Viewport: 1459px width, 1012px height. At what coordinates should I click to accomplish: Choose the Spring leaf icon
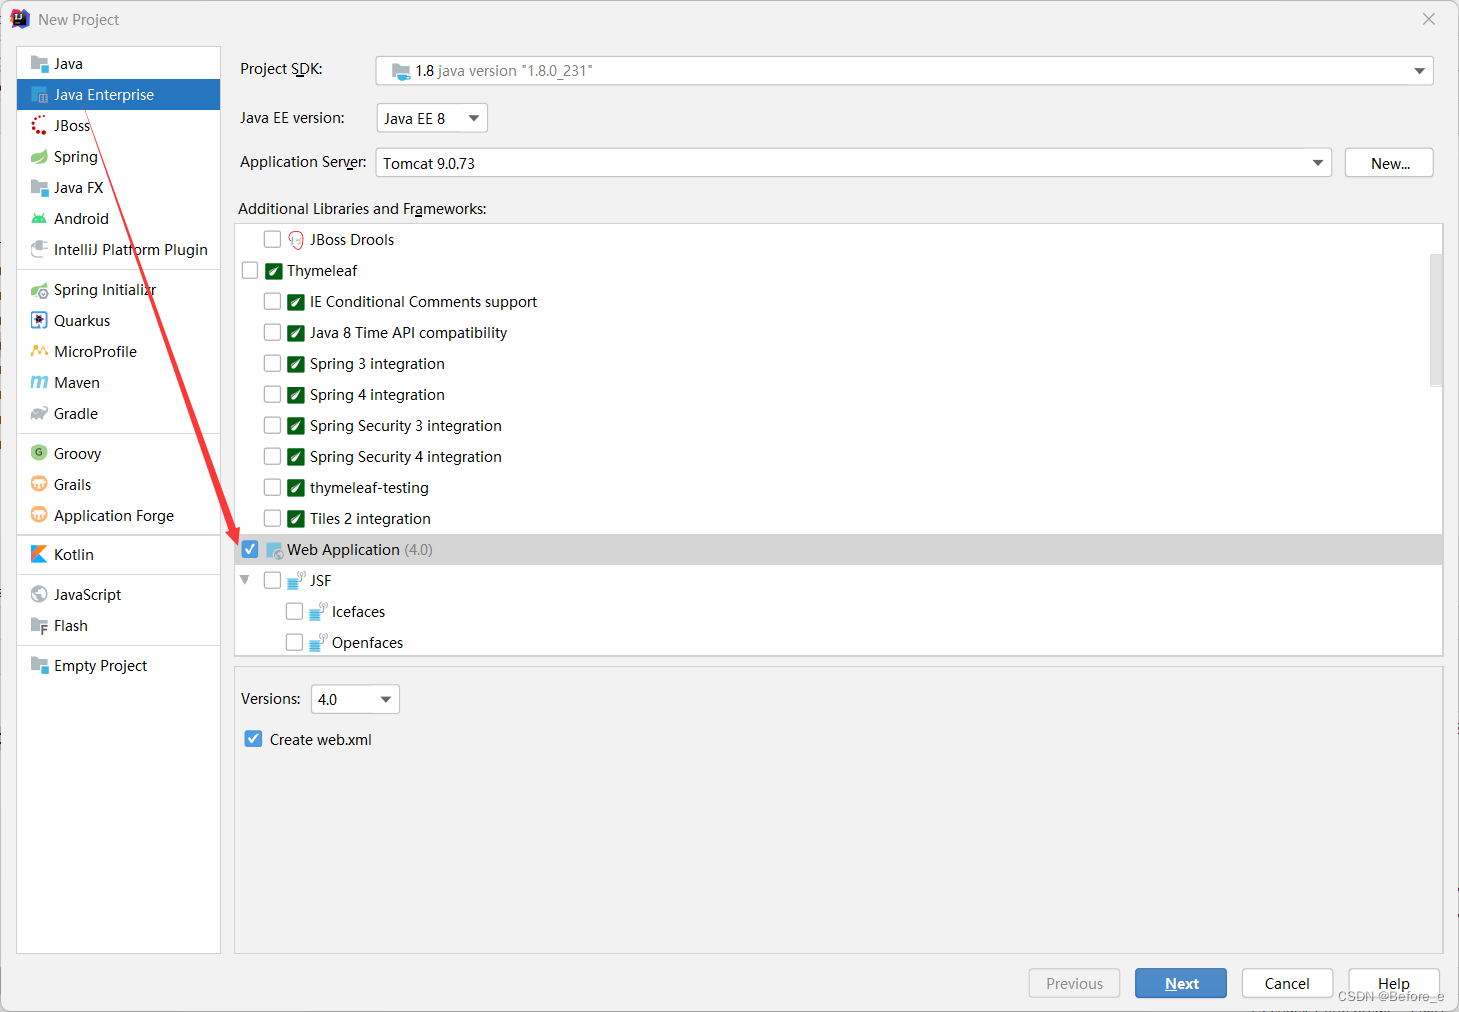click(x=39, y=157)
